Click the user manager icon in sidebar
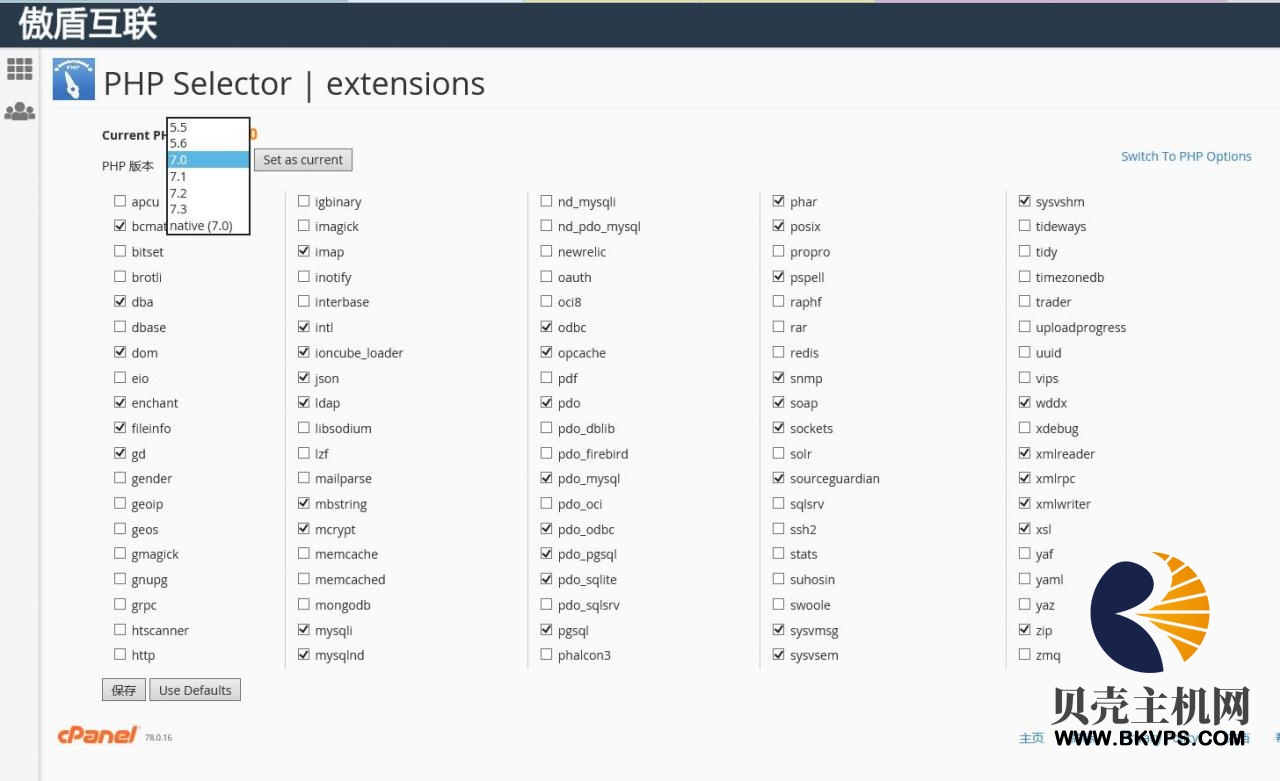 pos(20,112)
